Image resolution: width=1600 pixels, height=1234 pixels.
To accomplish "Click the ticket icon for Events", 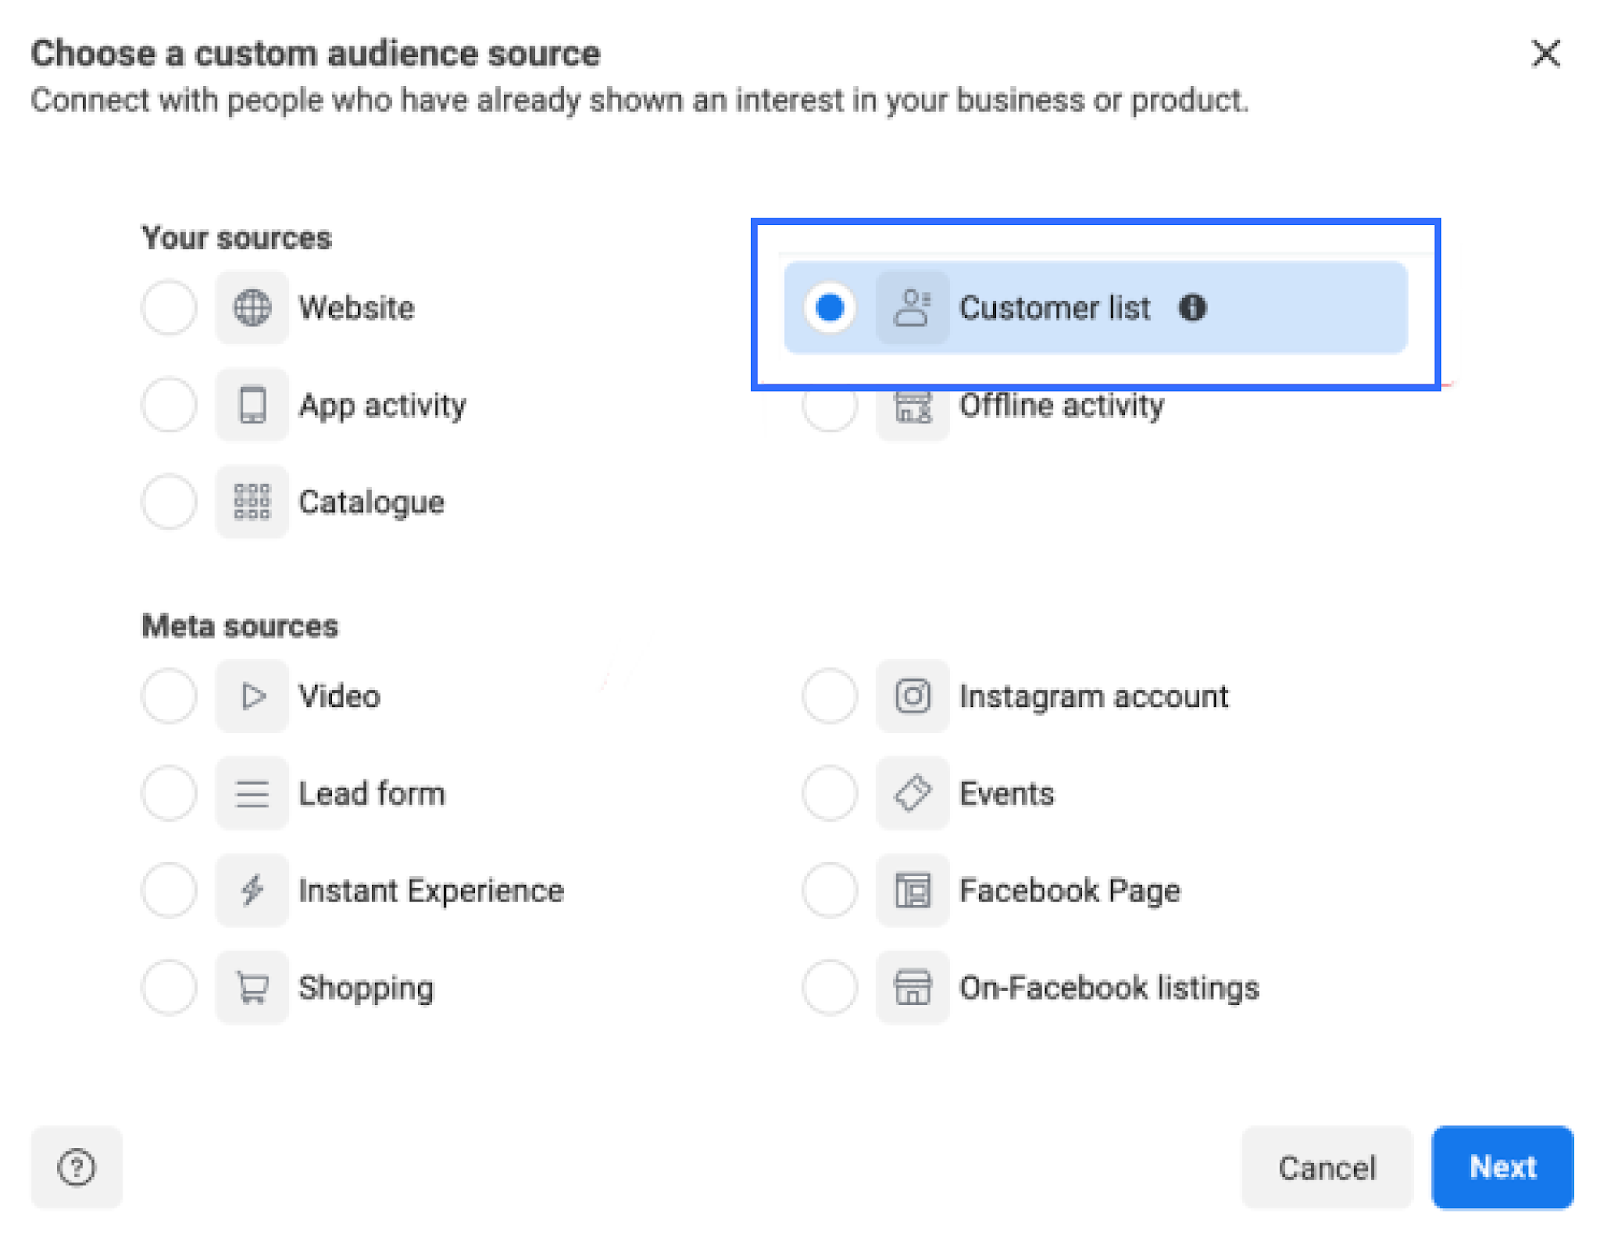I will (912, 793).
